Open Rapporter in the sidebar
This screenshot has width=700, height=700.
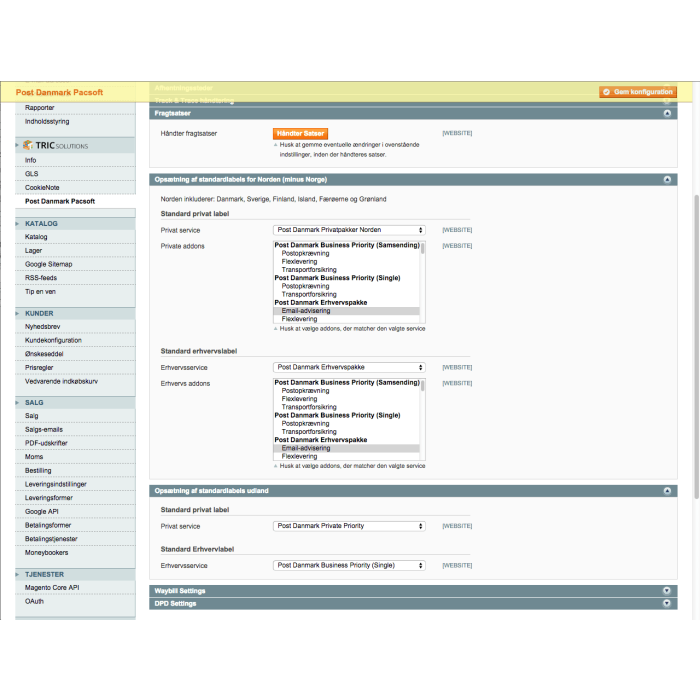(40, 108)
